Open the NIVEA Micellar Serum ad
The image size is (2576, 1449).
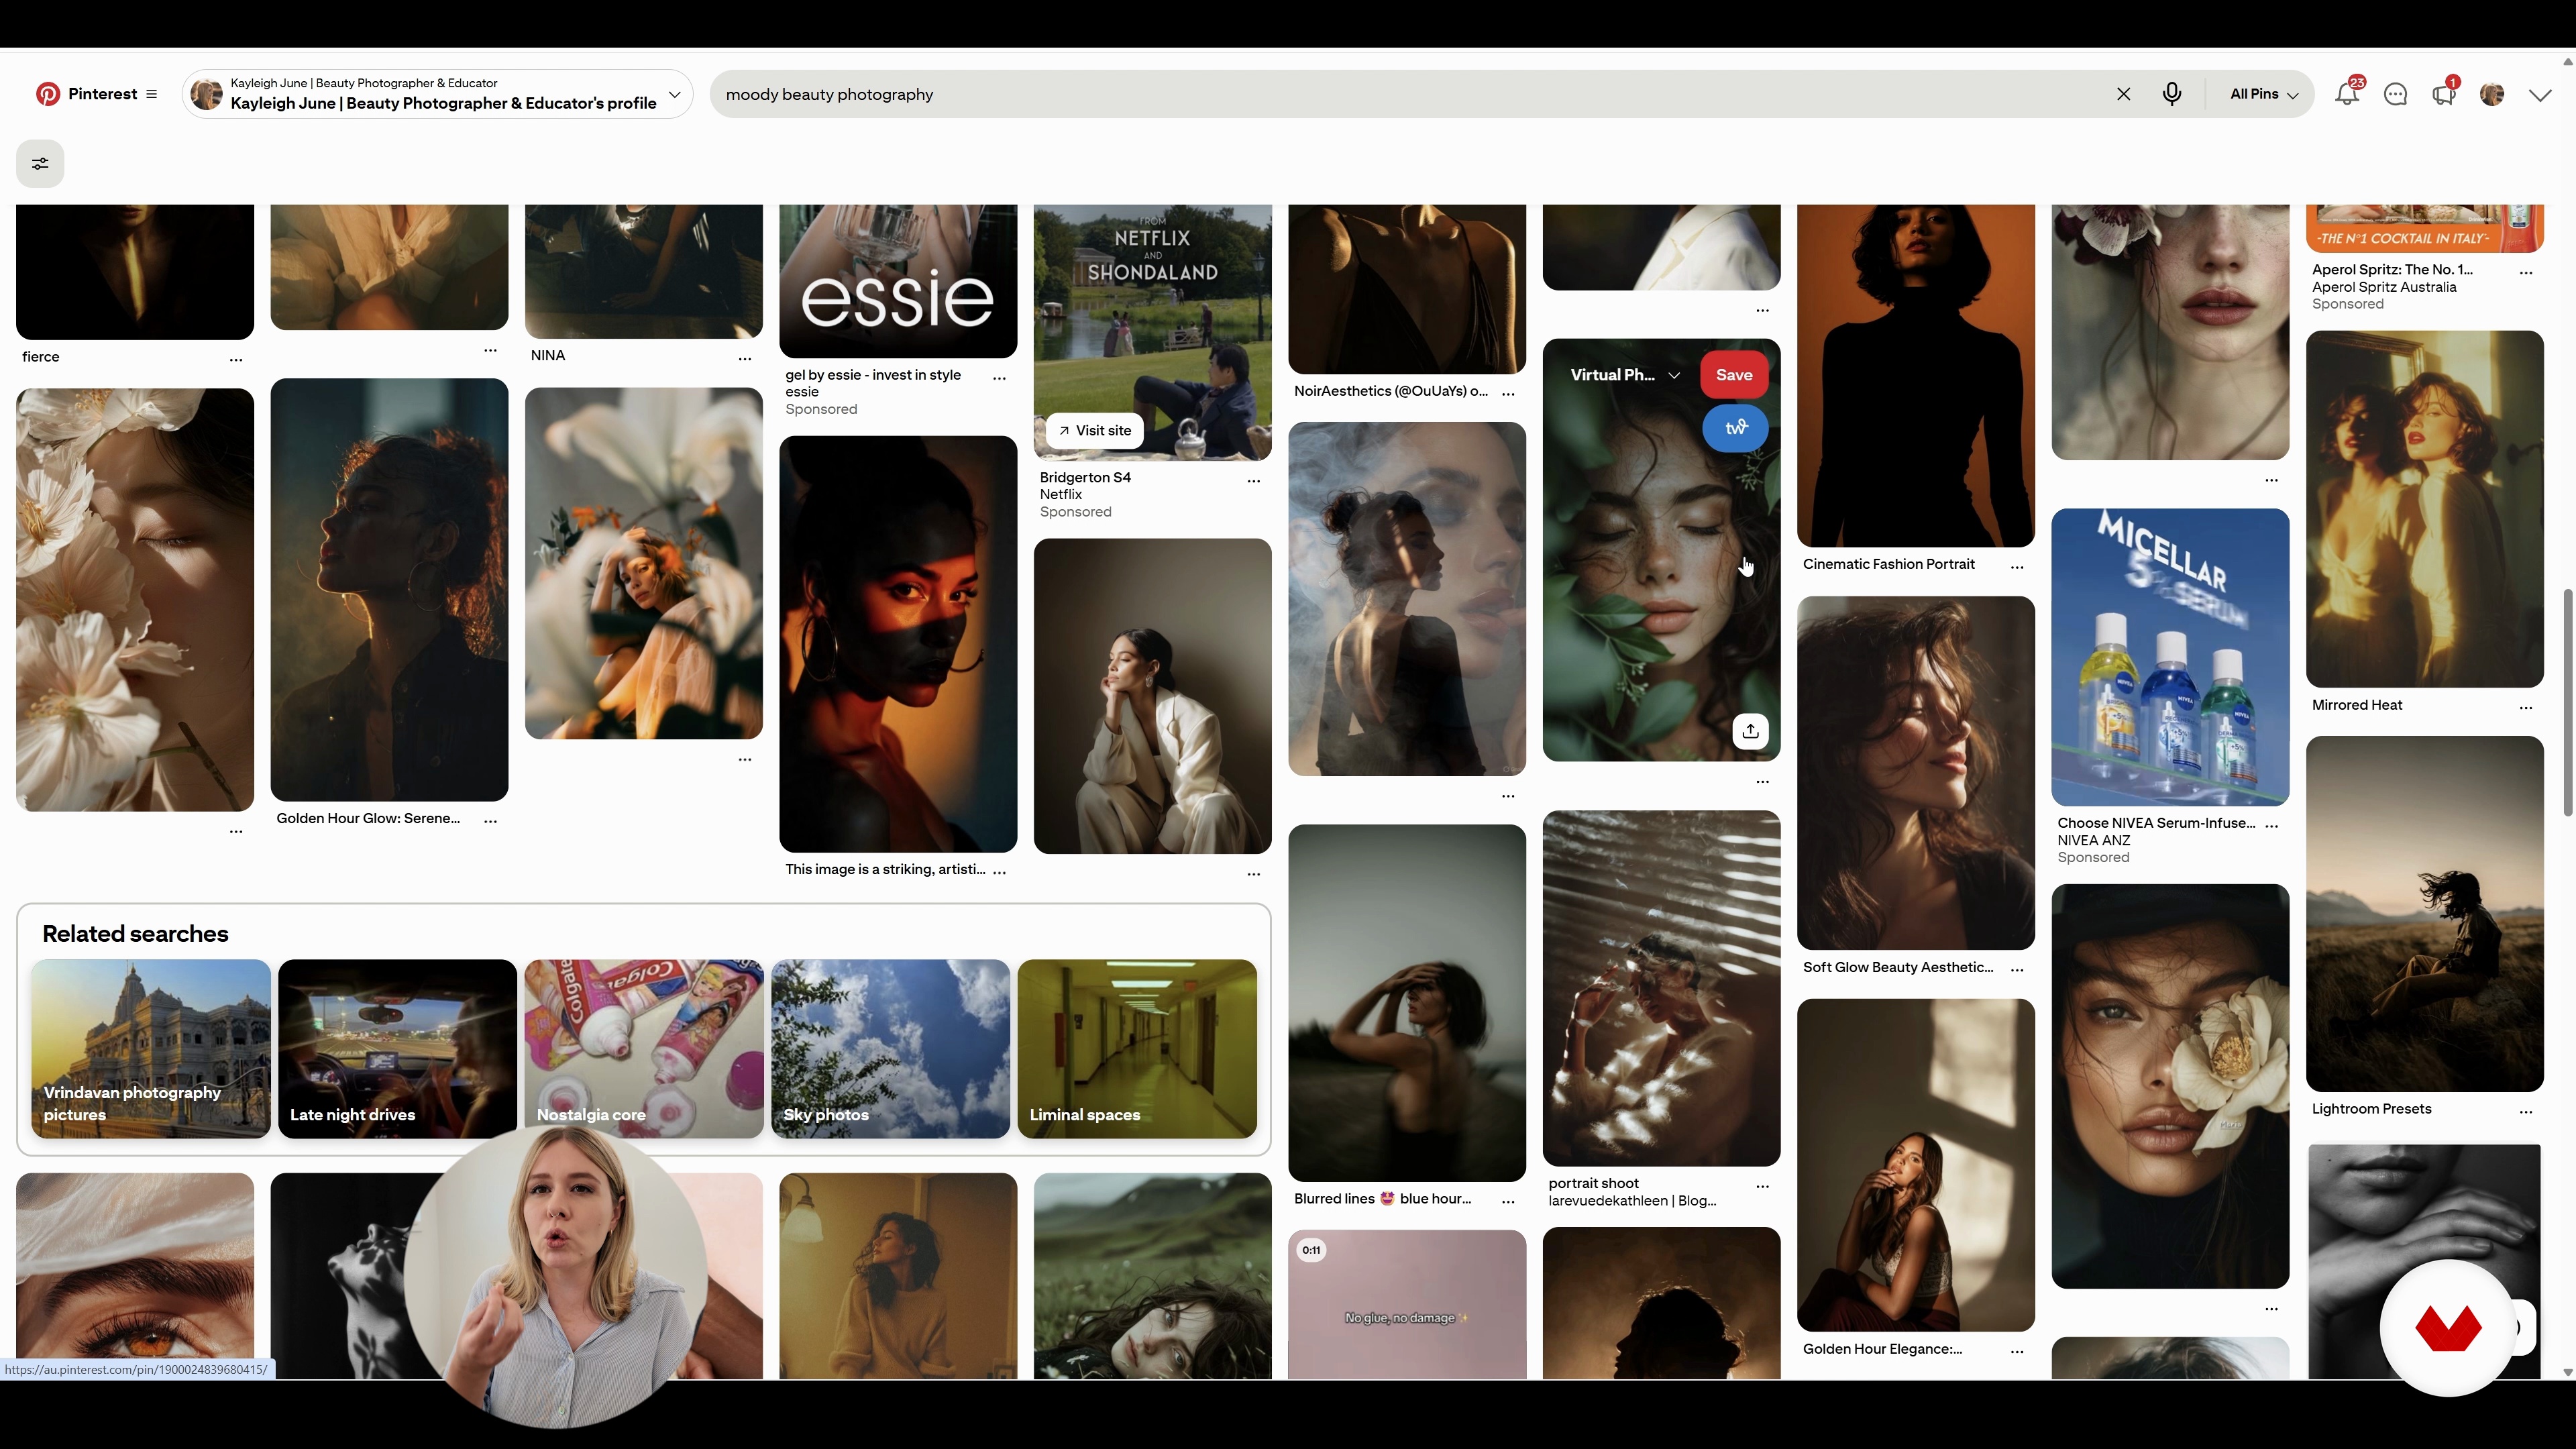tap(2170, 657)
